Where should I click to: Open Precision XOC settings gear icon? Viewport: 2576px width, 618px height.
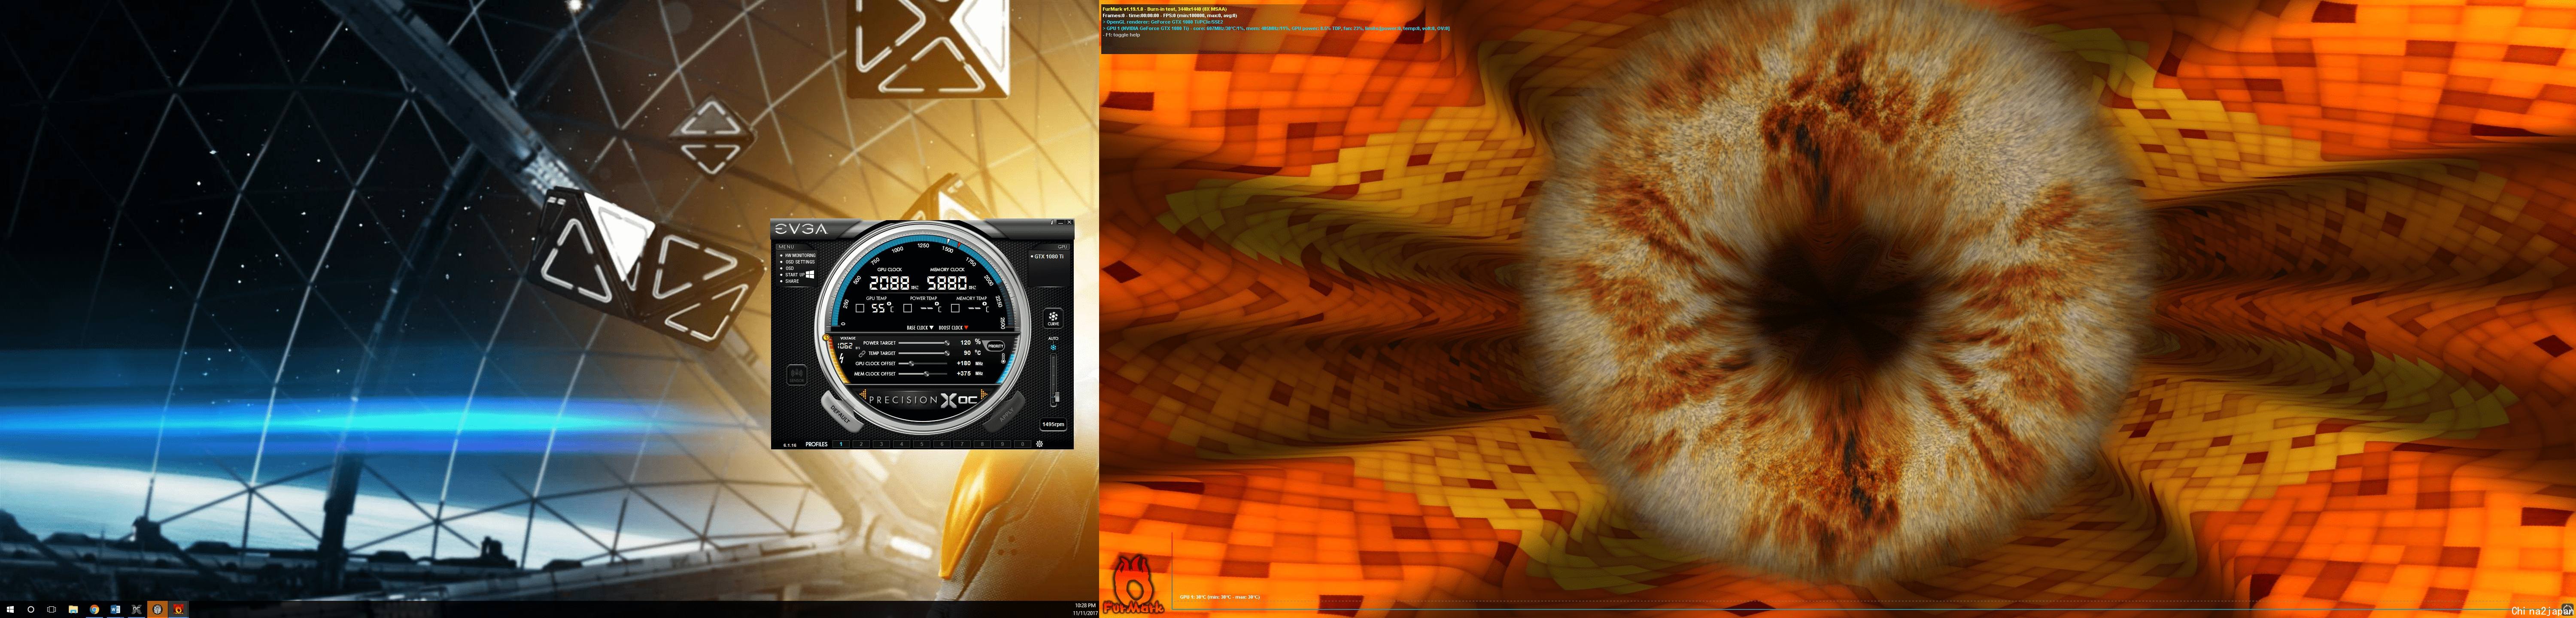[x=1039, y=444]
